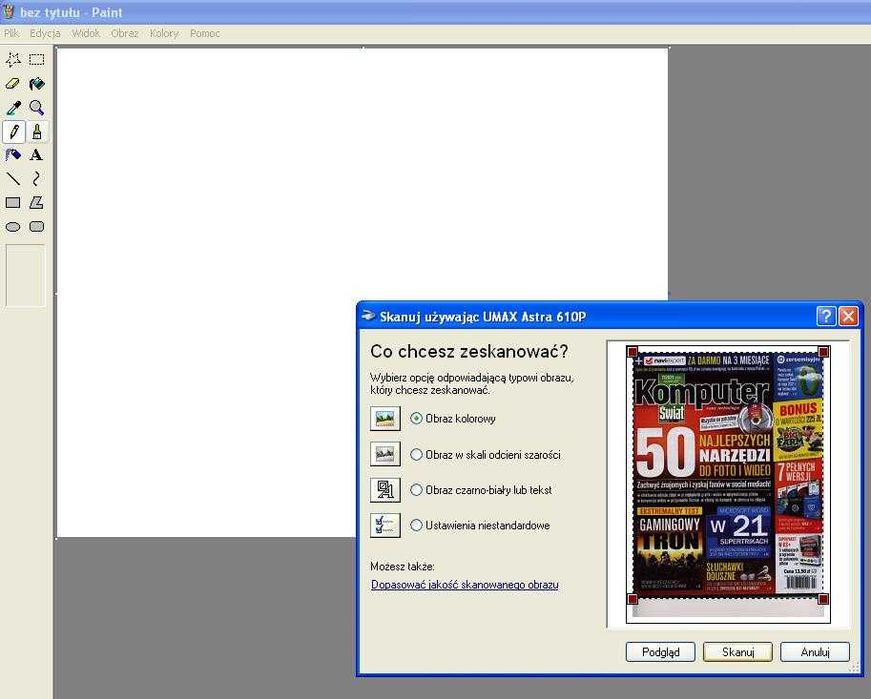The width and height of the screenshot is (871, 699).
Task: Open the Obraz menu
Action: pyautogui.click(x=124, y=33)
